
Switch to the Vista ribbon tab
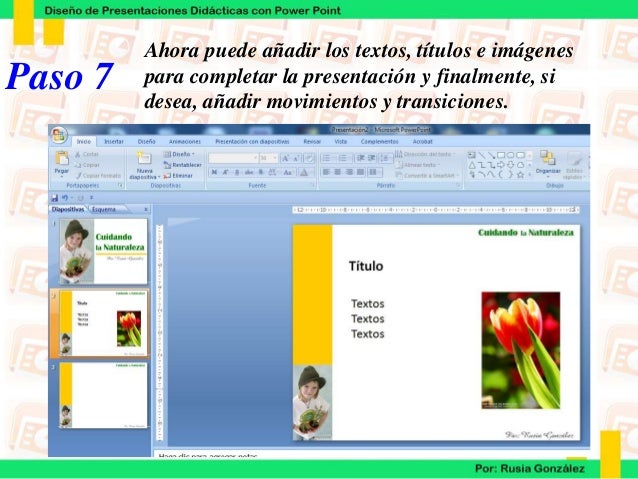pos(341,142)
